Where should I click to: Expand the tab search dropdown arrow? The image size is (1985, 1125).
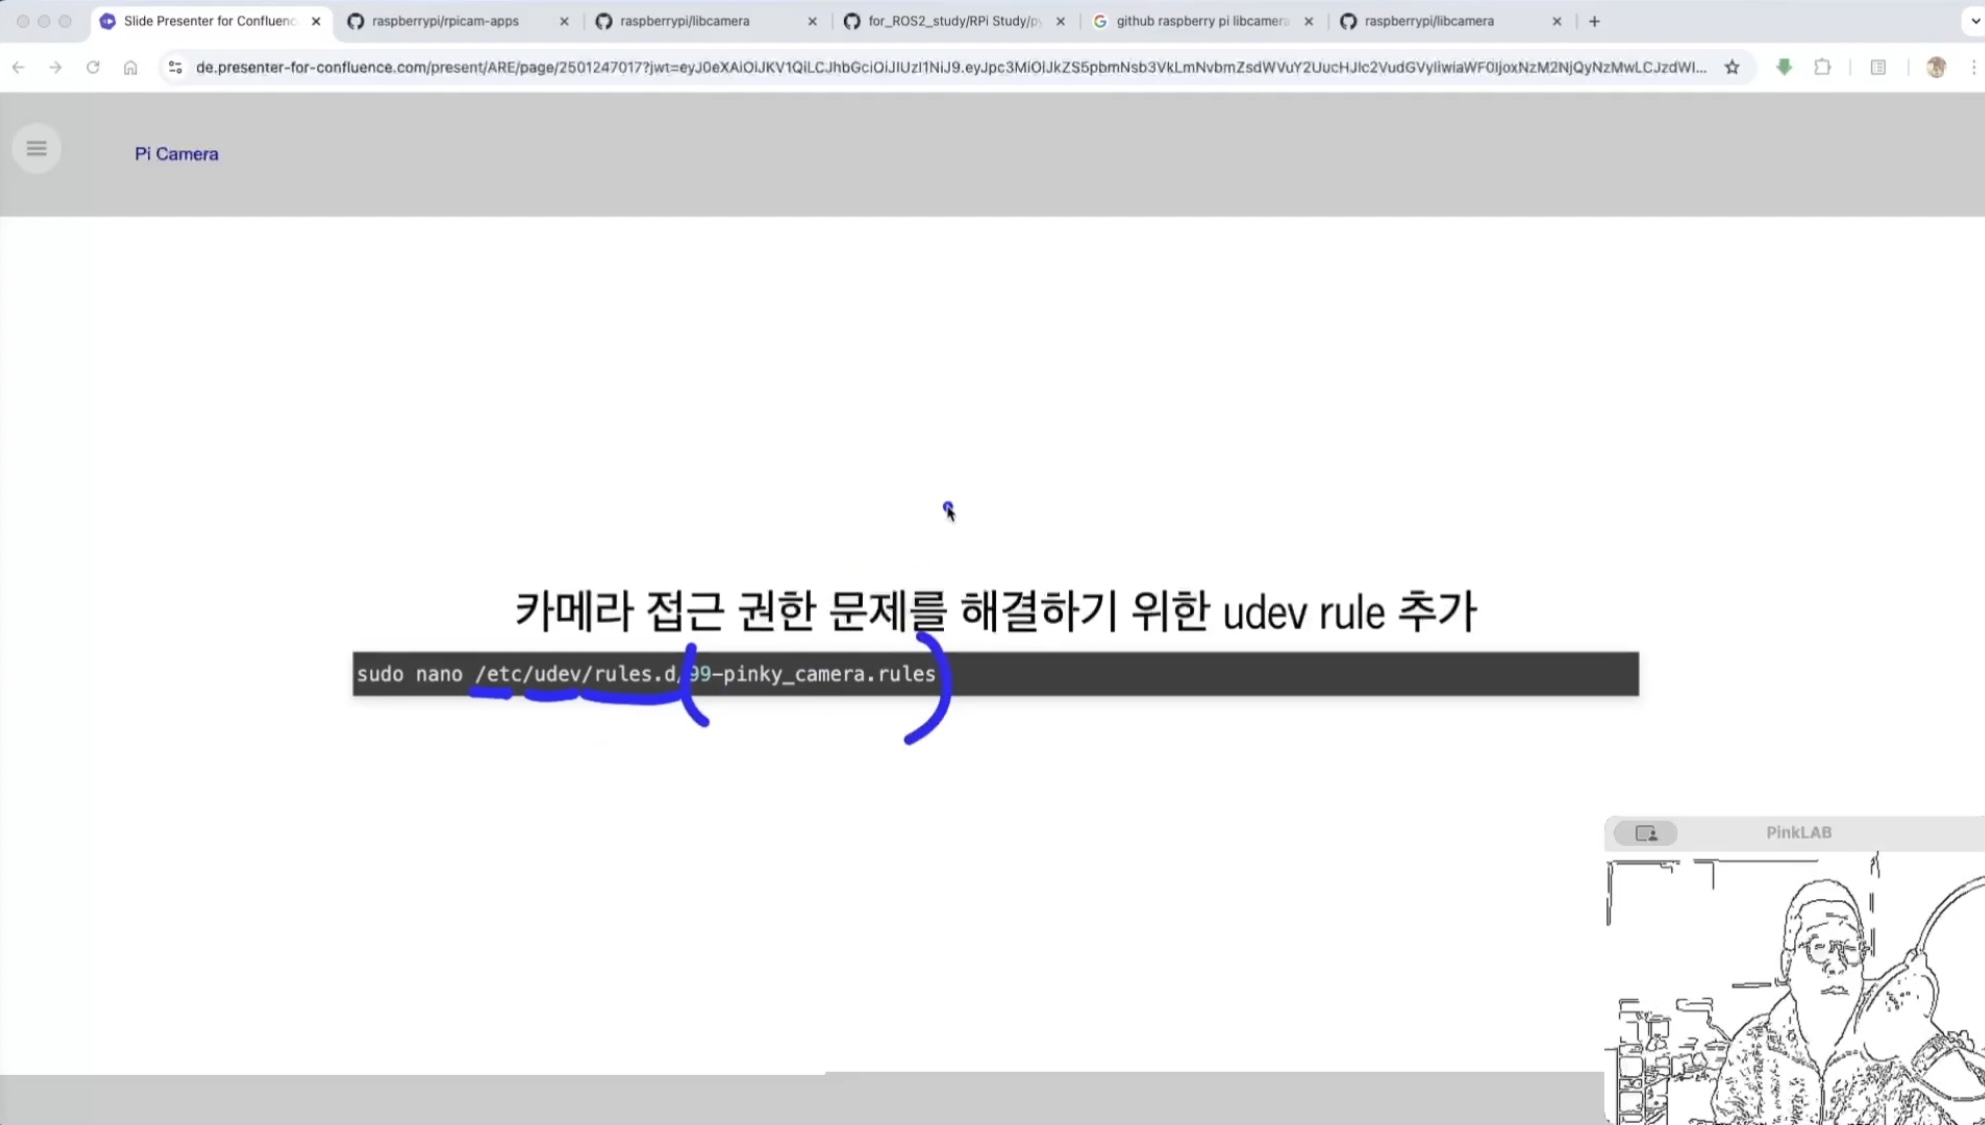click(1975, 21)
